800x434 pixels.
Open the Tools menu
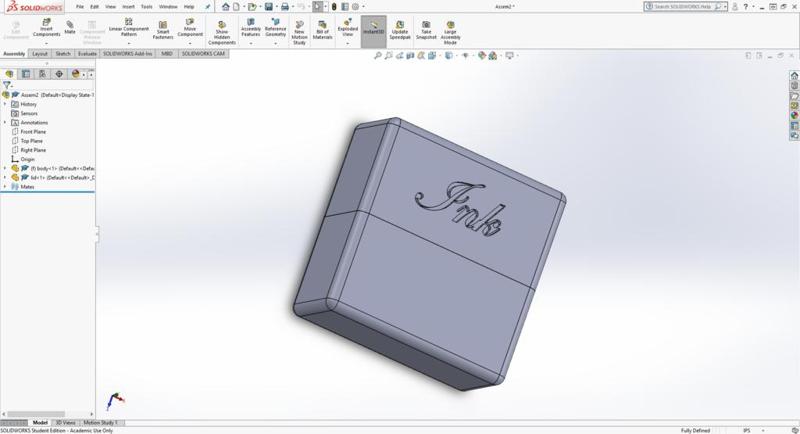[x=146, y=7]
